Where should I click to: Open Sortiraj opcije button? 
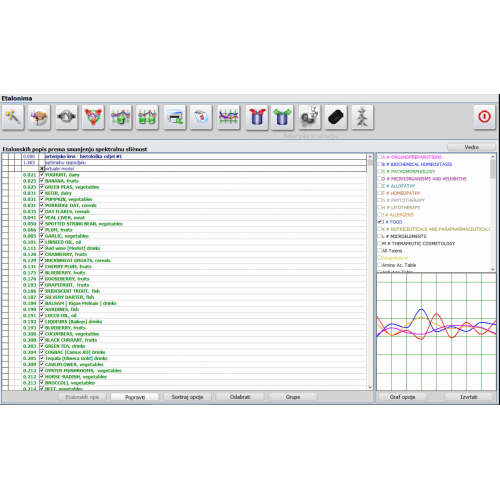(x=187, y=397)
